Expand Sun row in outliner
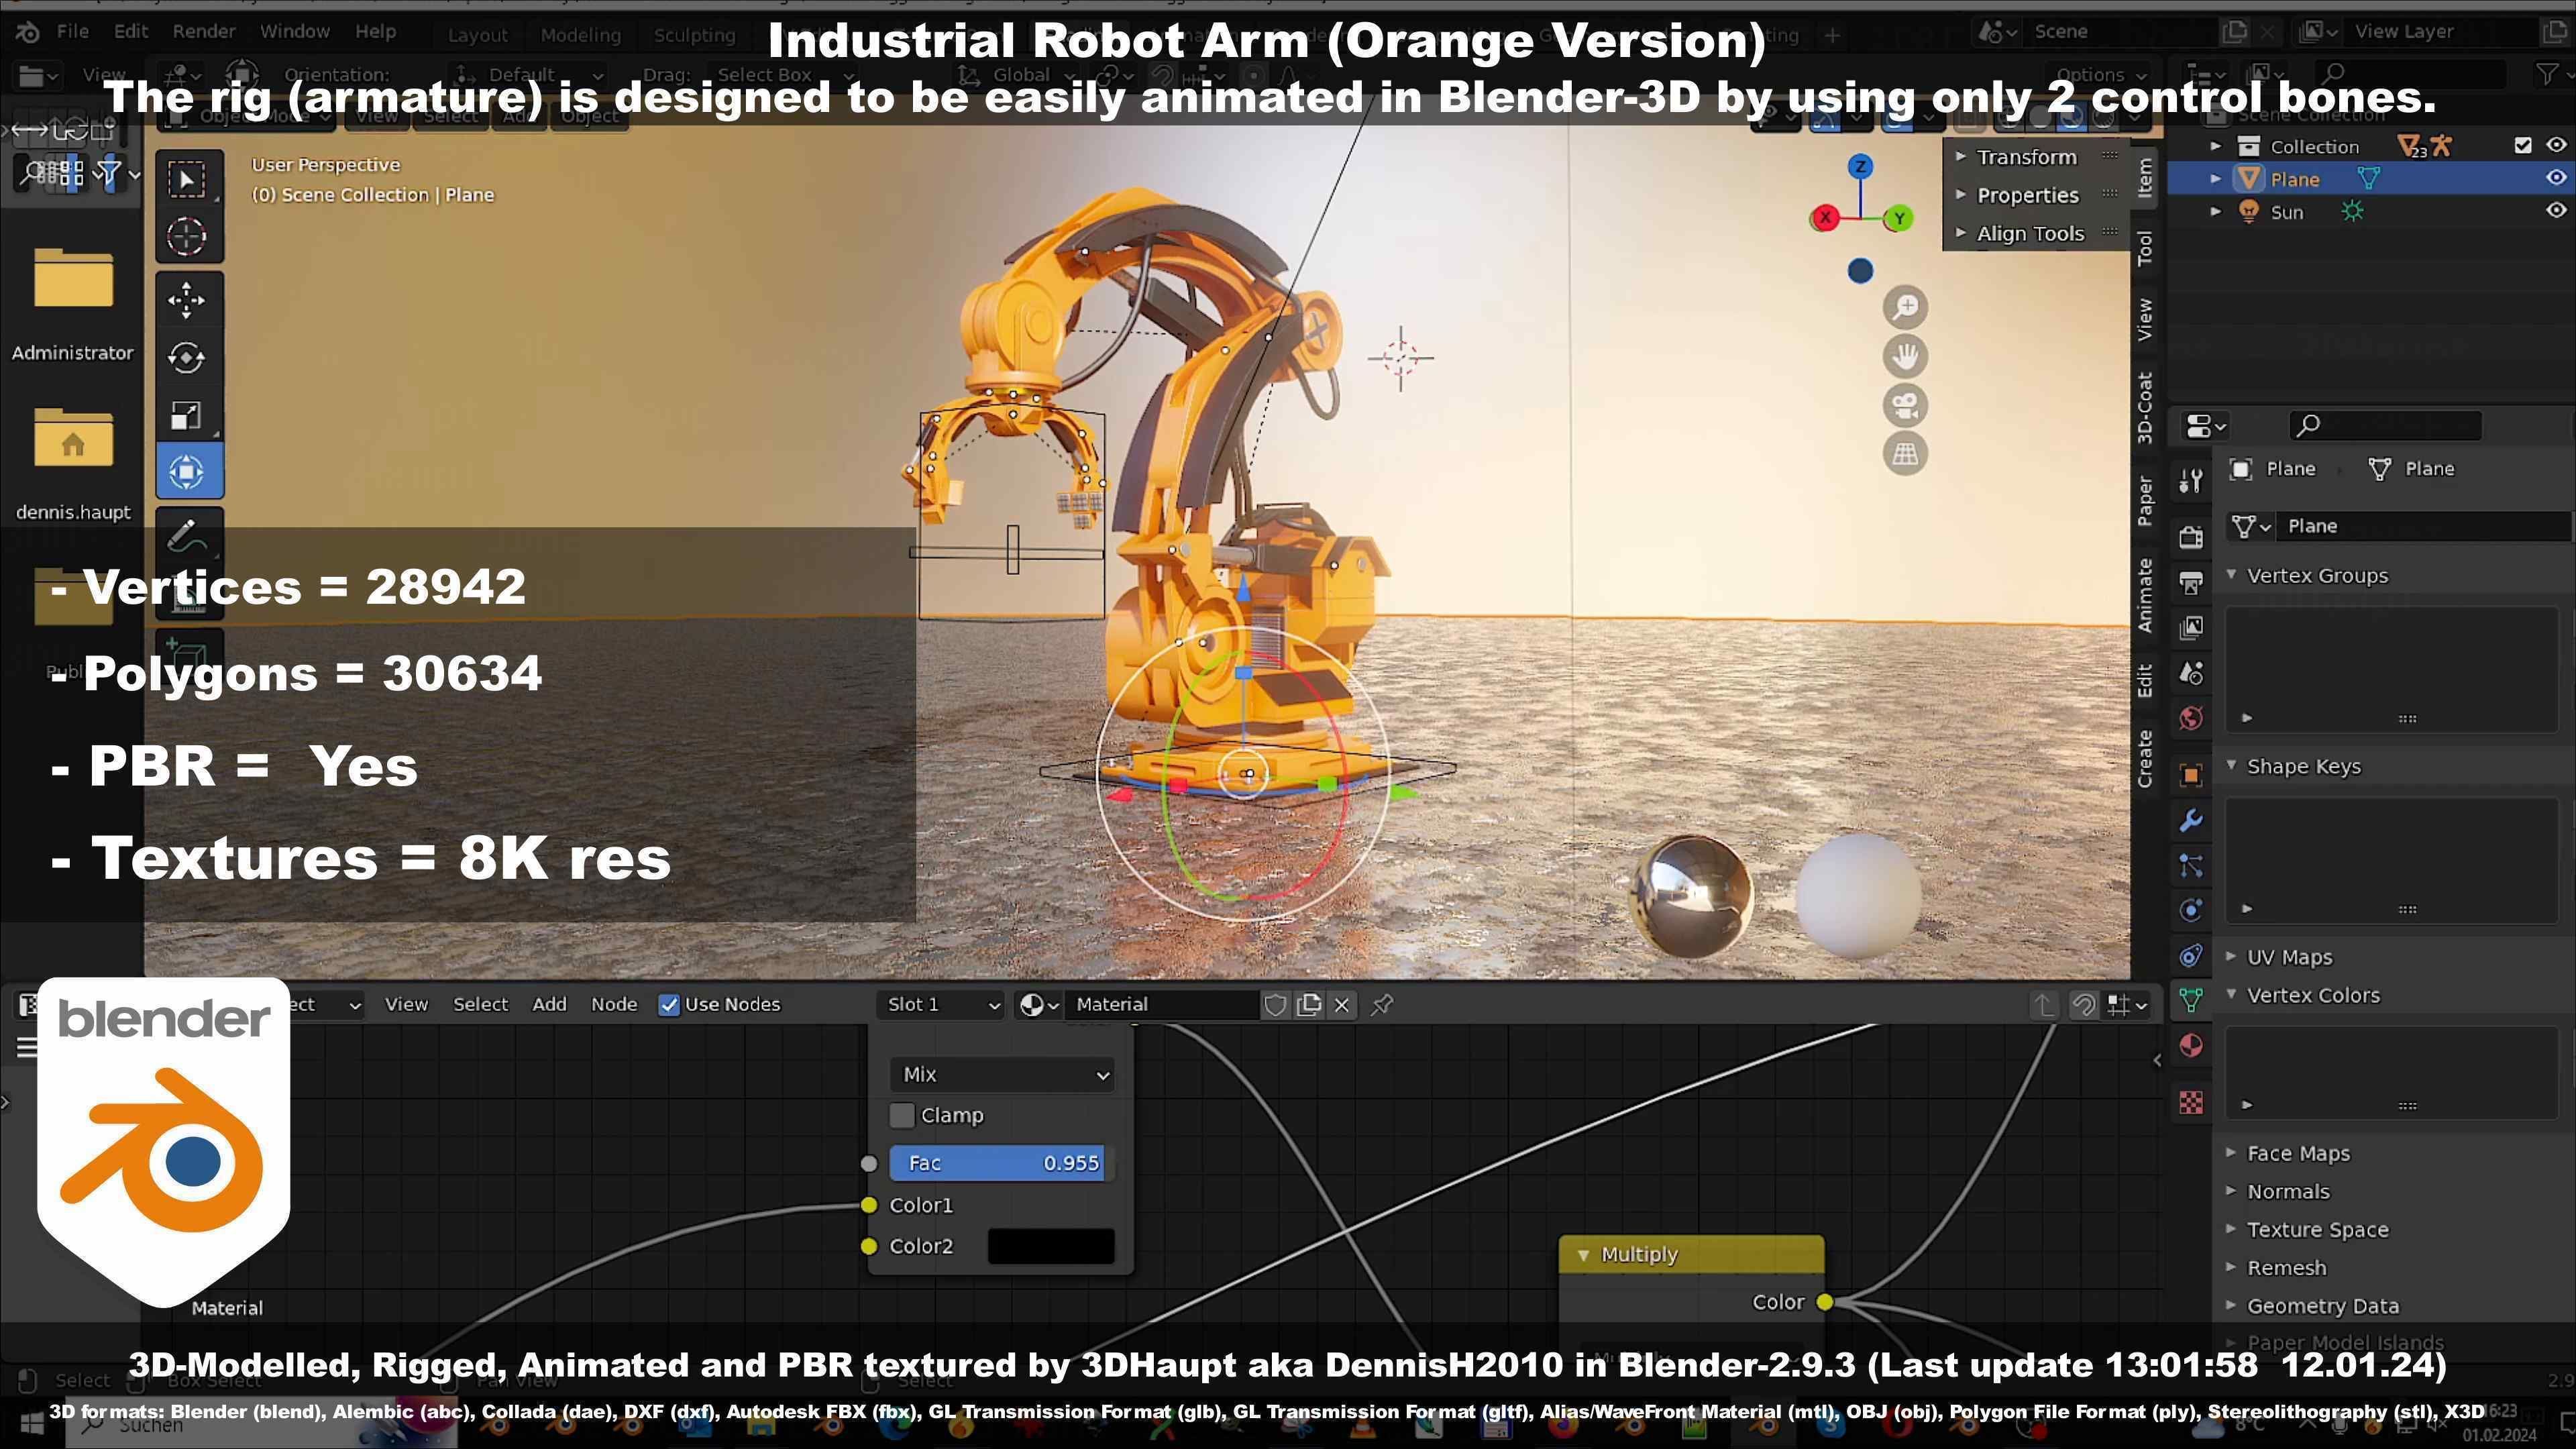The image size is (2576, 1449). [2216, 212]
